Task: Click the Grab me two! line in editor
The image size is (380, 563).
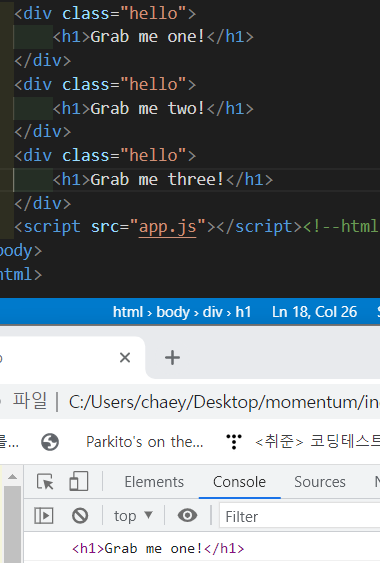Action: click(153, 108)
